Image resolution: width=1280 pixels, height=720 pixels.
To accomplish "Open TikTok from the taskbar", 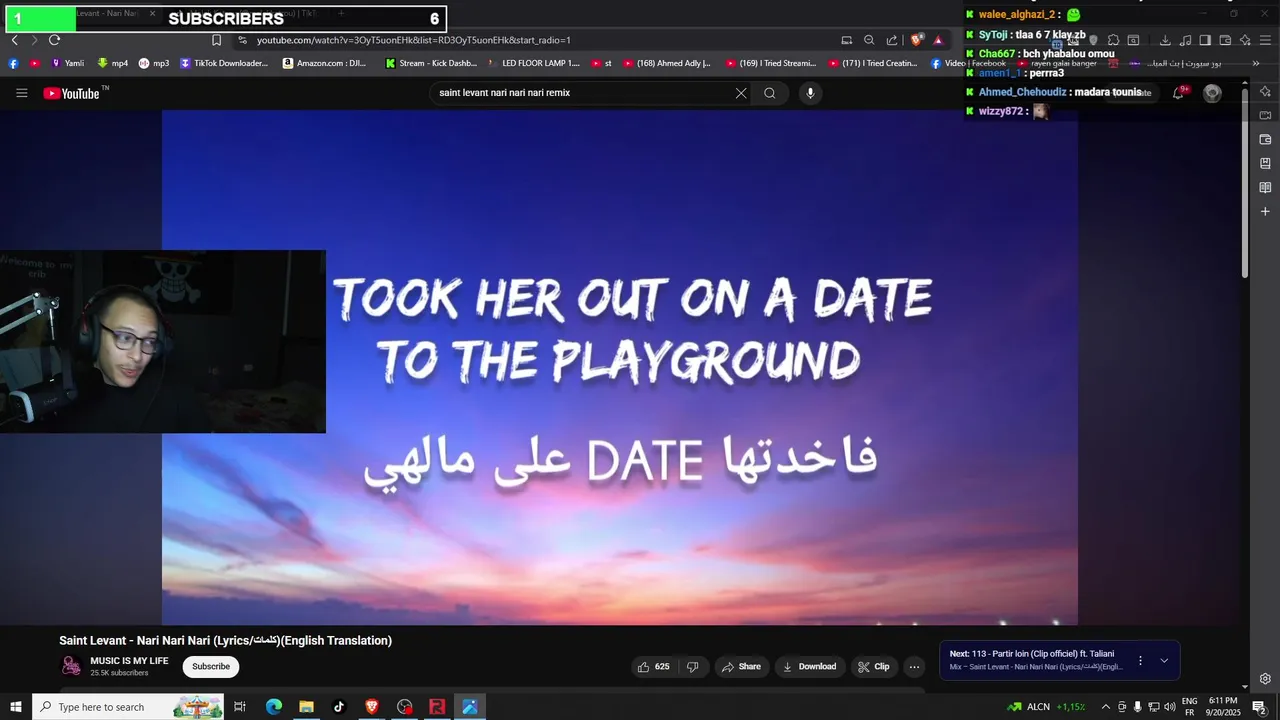I will coord(339,707).
